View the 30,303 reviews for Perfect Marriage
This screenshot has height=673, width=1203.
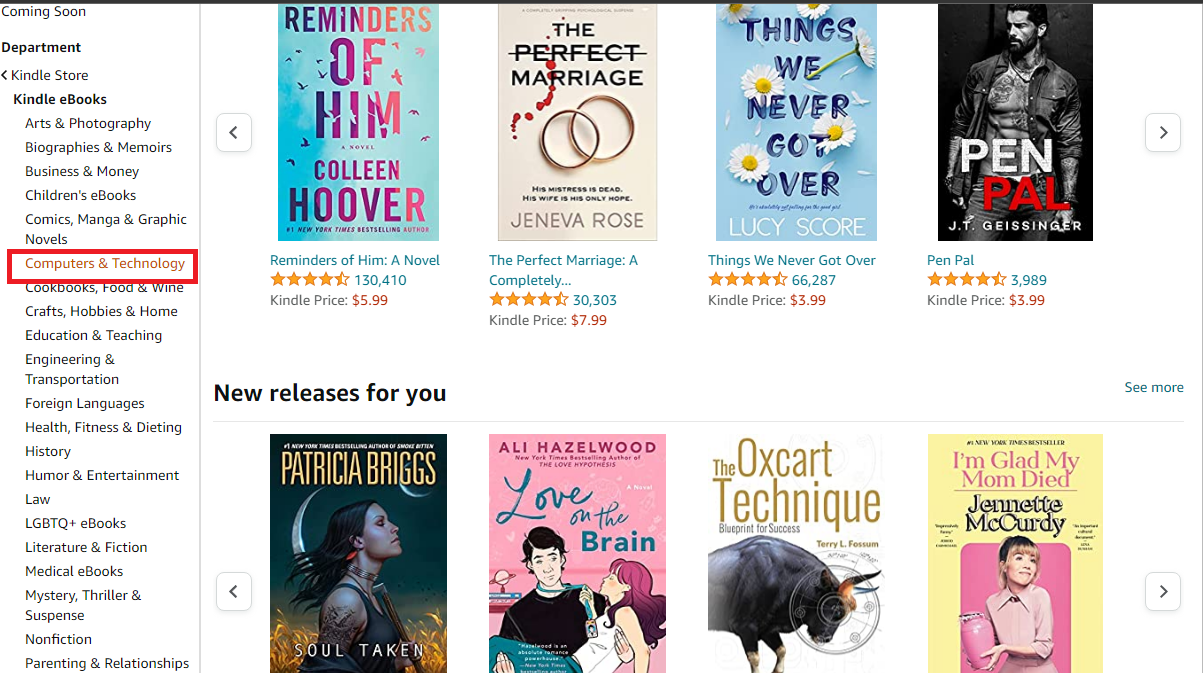595,300
